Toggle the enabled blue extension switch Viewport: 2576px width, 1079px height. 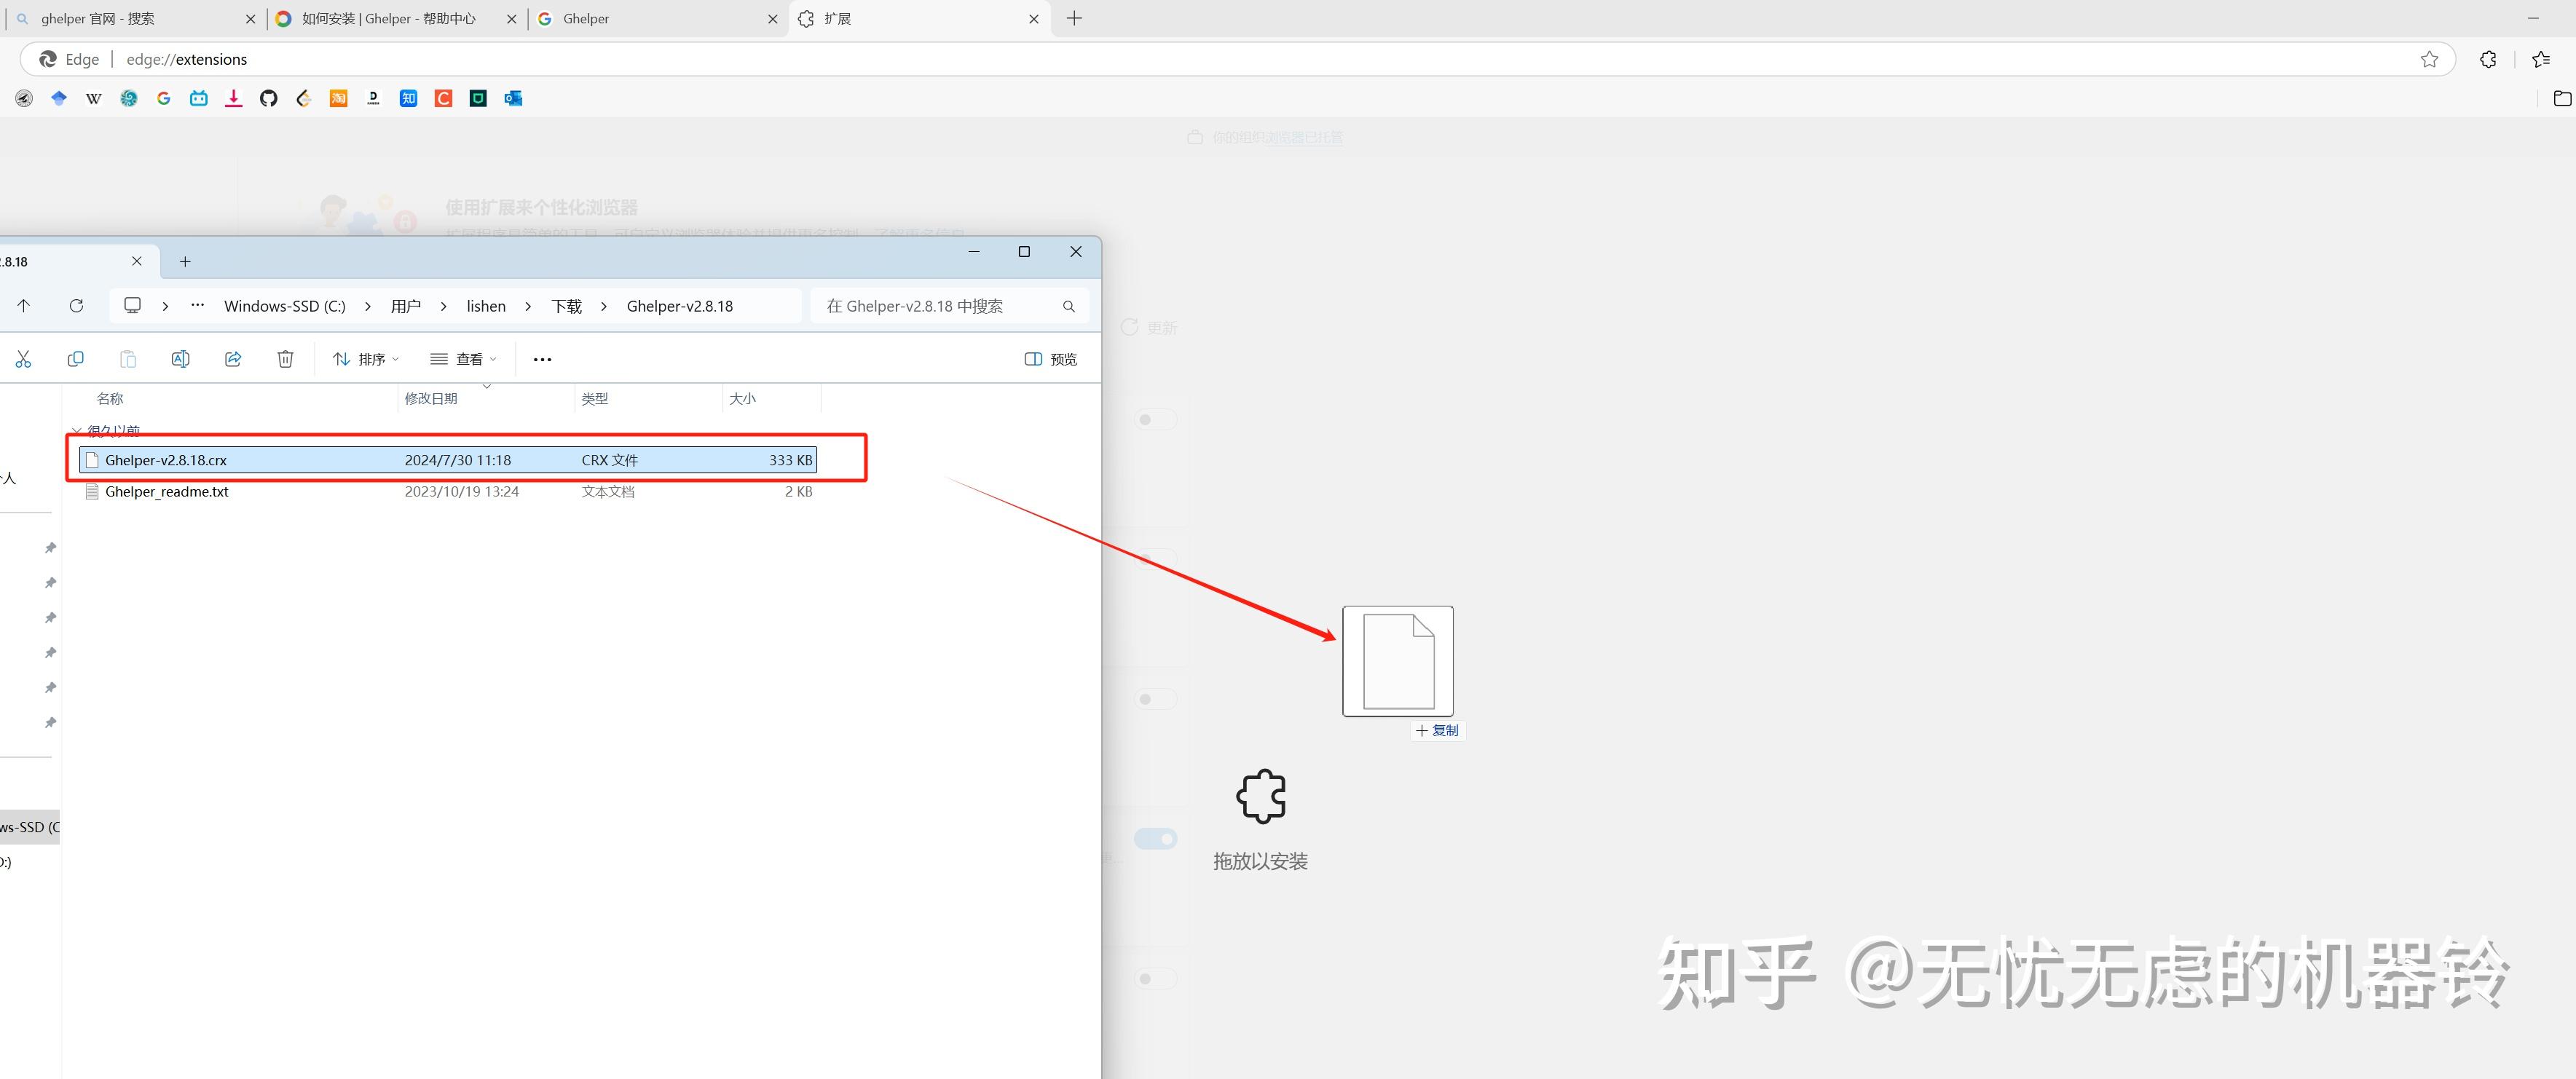point(1156,839)
